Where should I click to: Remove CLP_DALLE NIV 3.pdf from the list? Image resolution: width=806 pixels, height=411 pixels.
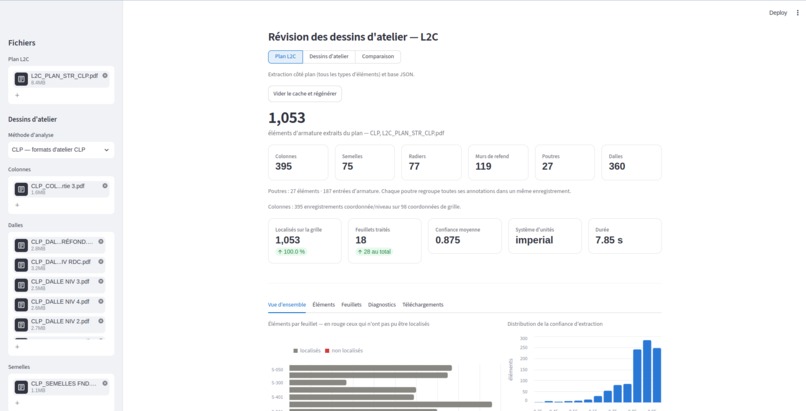click(x=101, y=282)
